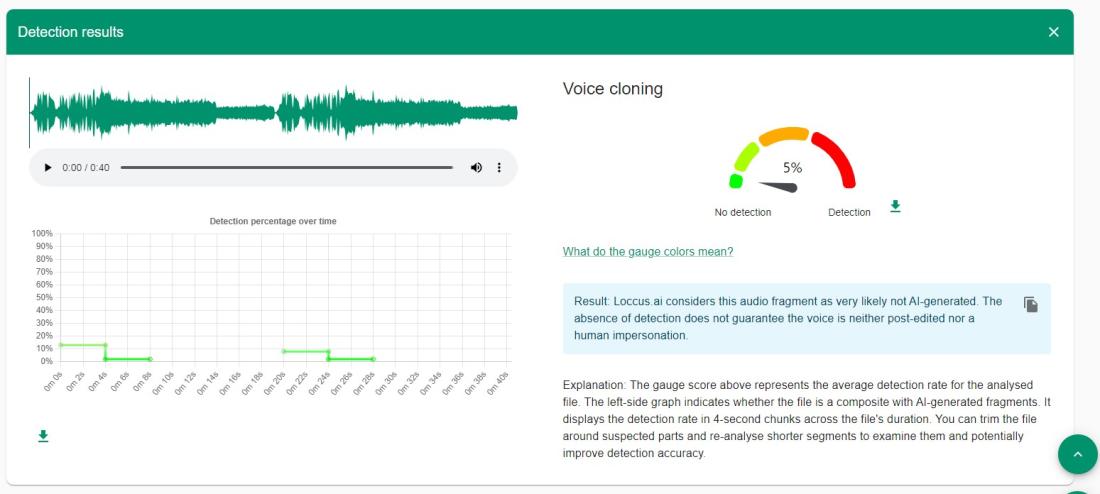Download the detection percentage chart
The height and width of the screenshot is (494, 1100).
coord(43,436)
